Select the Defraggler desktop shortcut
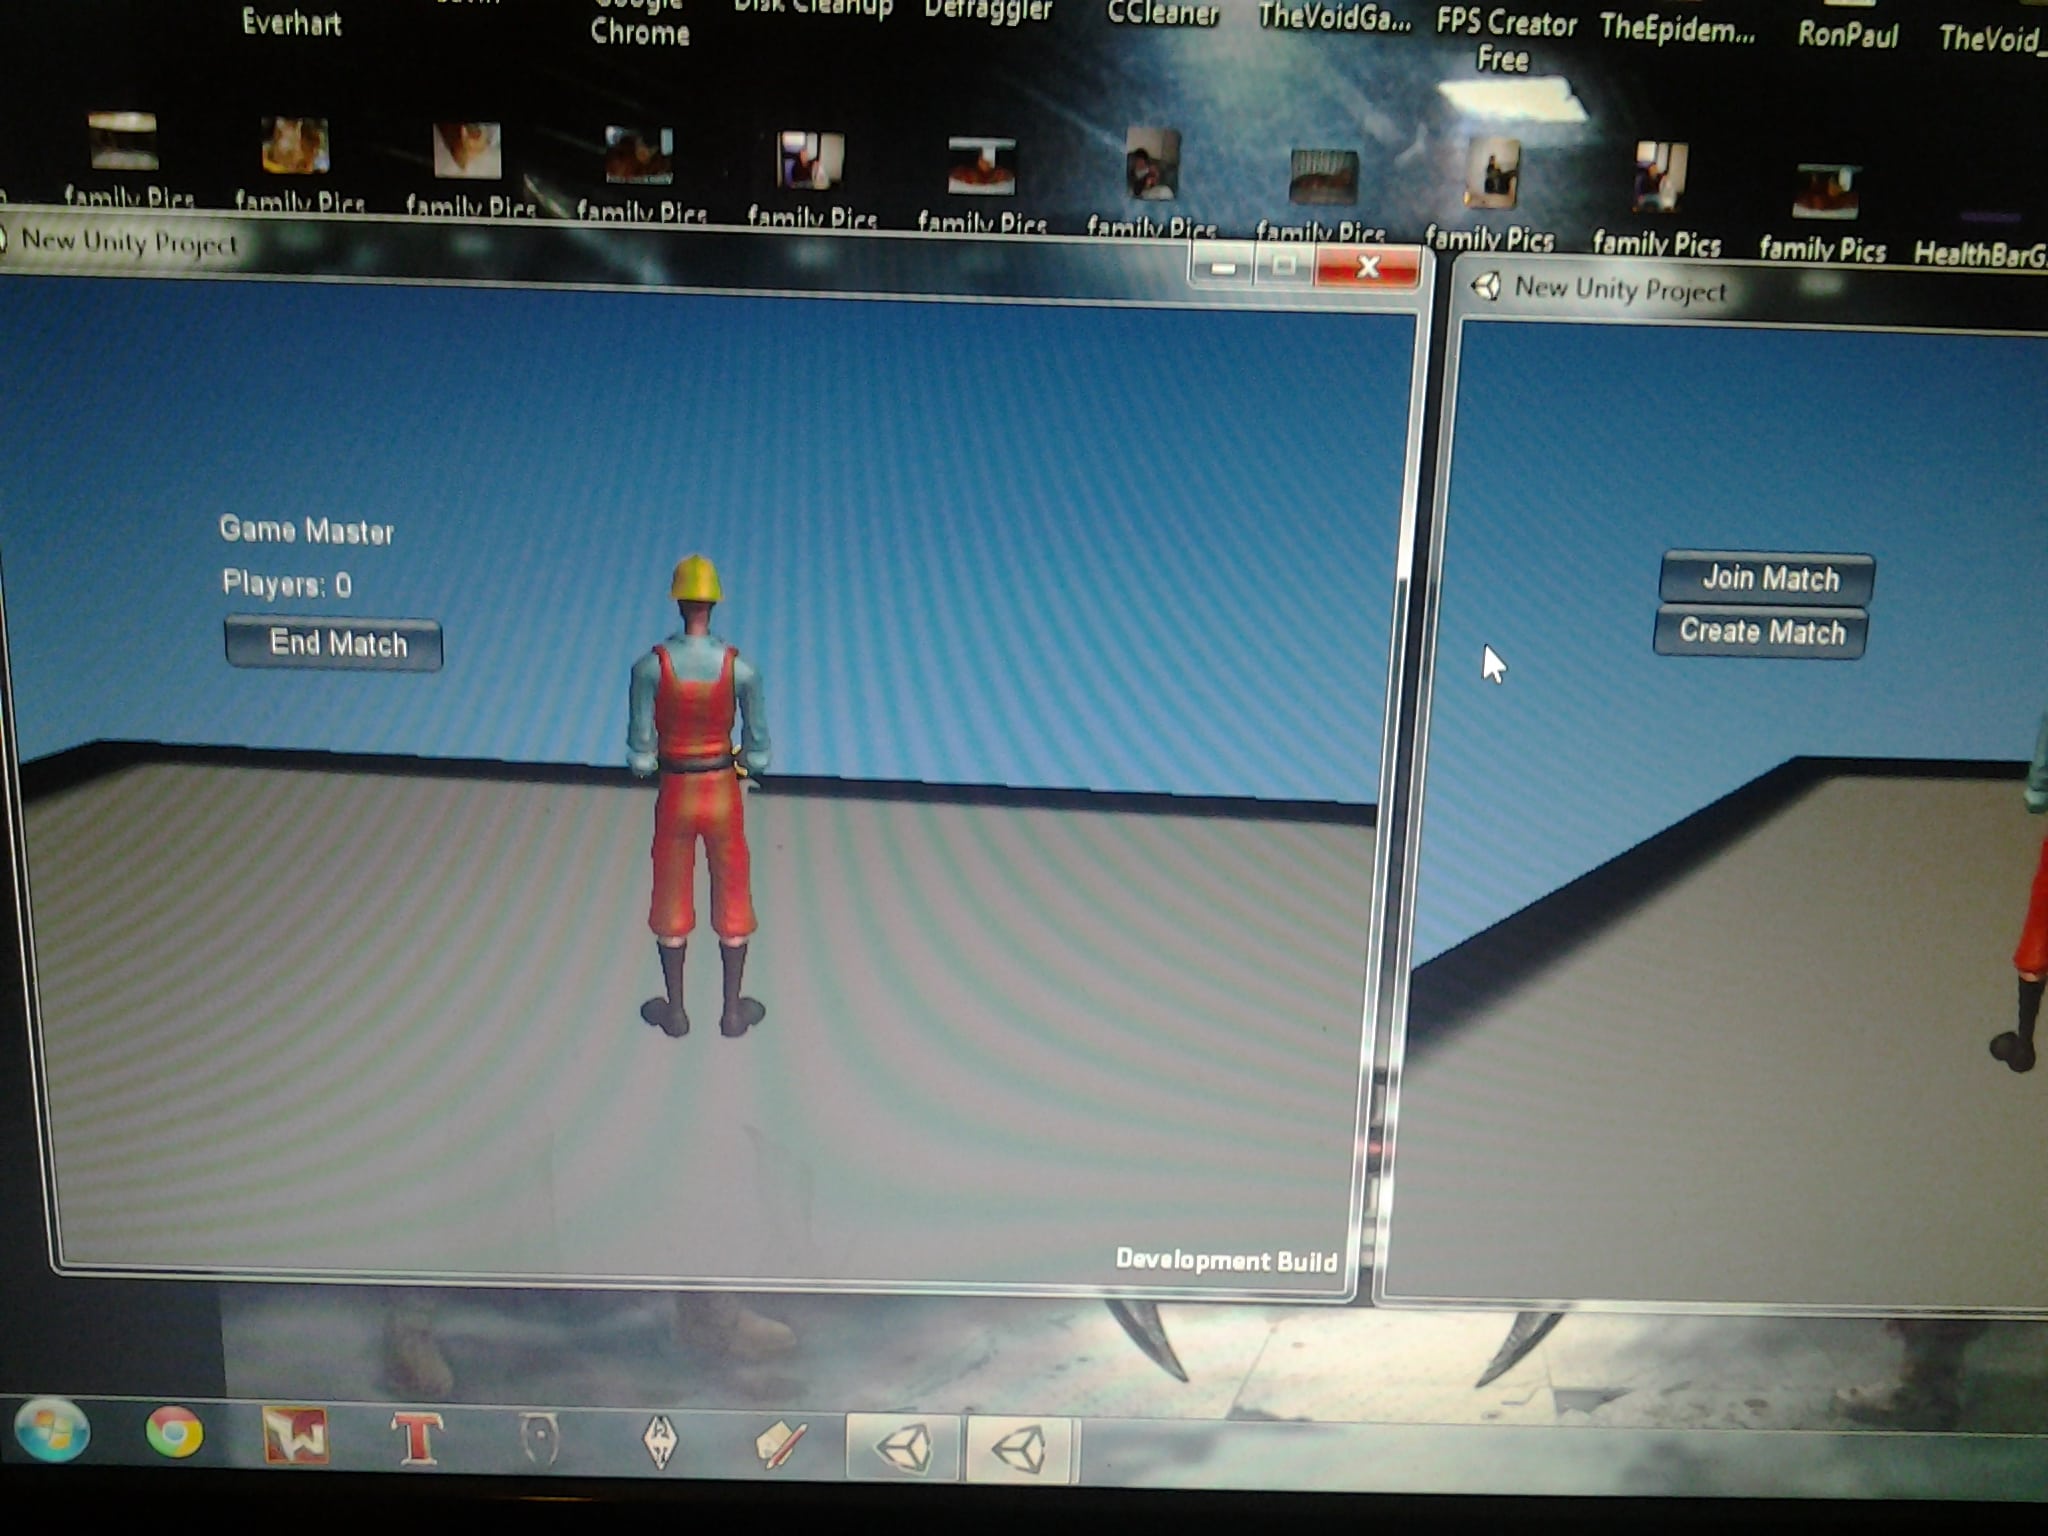Image resolution: width=2048 pixels, height=1536 pixels. point(988,12)
